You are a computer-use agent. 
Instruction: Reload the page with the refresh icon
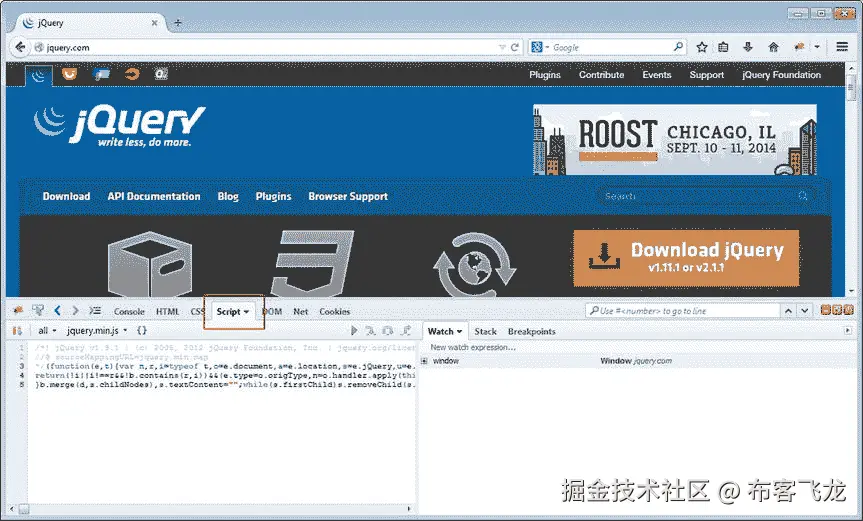[515, 47]
